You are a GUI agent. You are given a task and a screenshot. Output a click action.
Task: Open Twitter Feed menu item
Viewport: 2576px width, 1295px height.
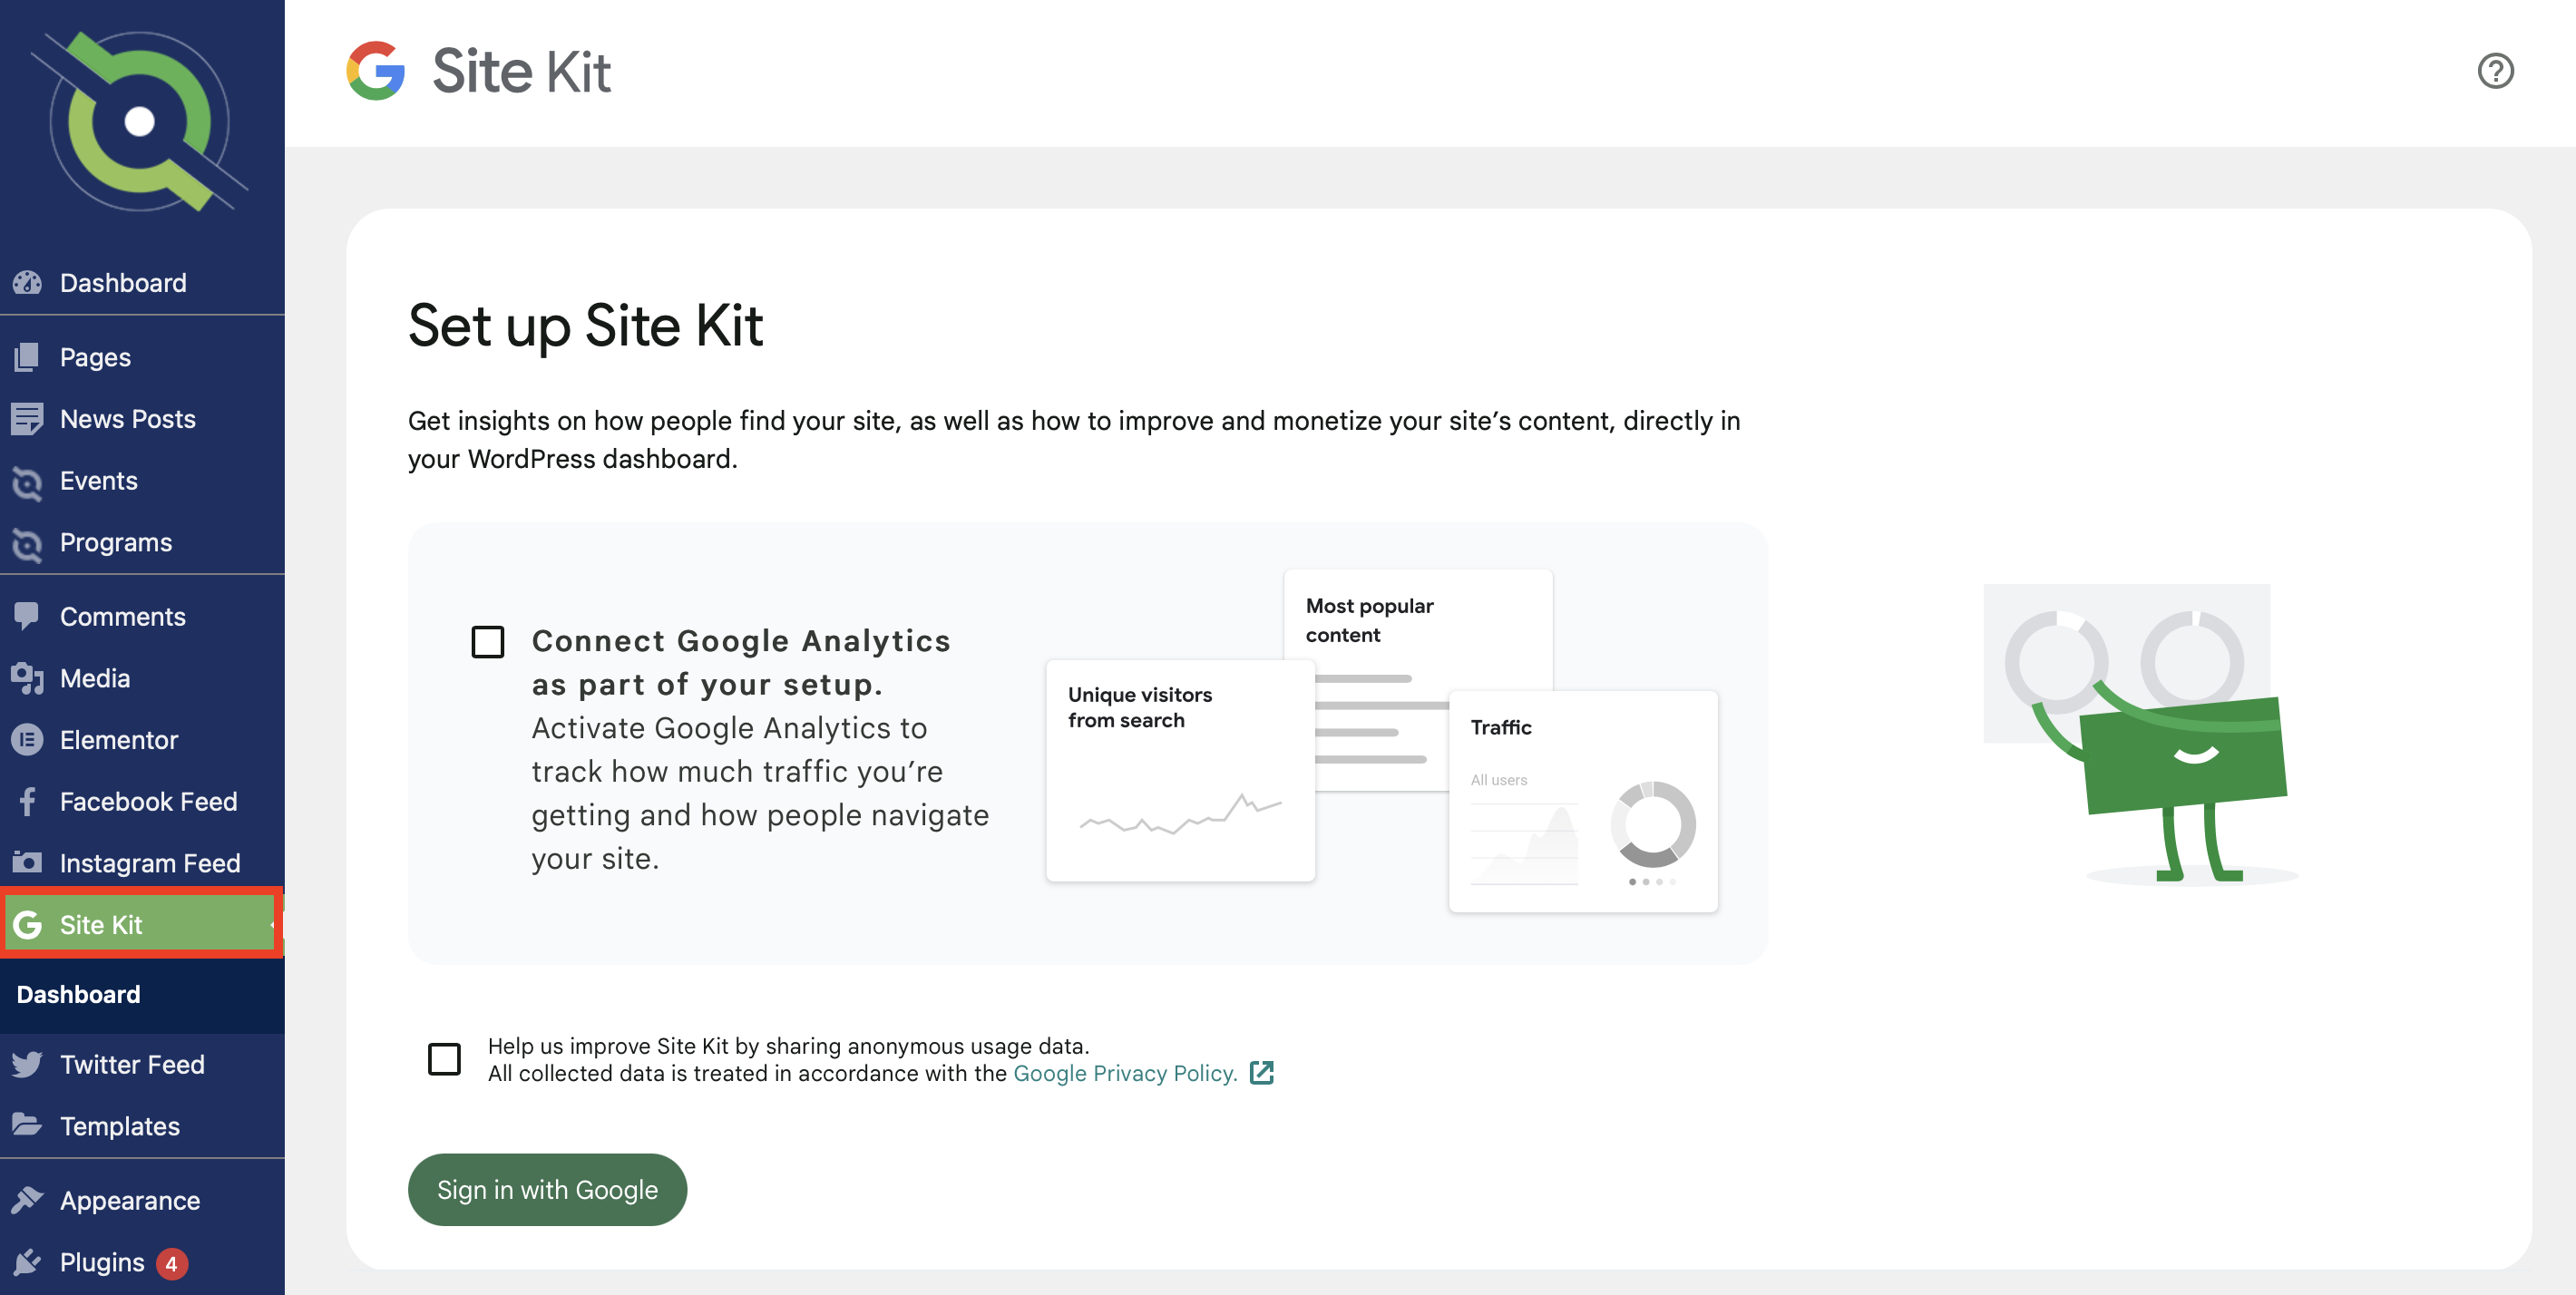tap(142, 1064)
